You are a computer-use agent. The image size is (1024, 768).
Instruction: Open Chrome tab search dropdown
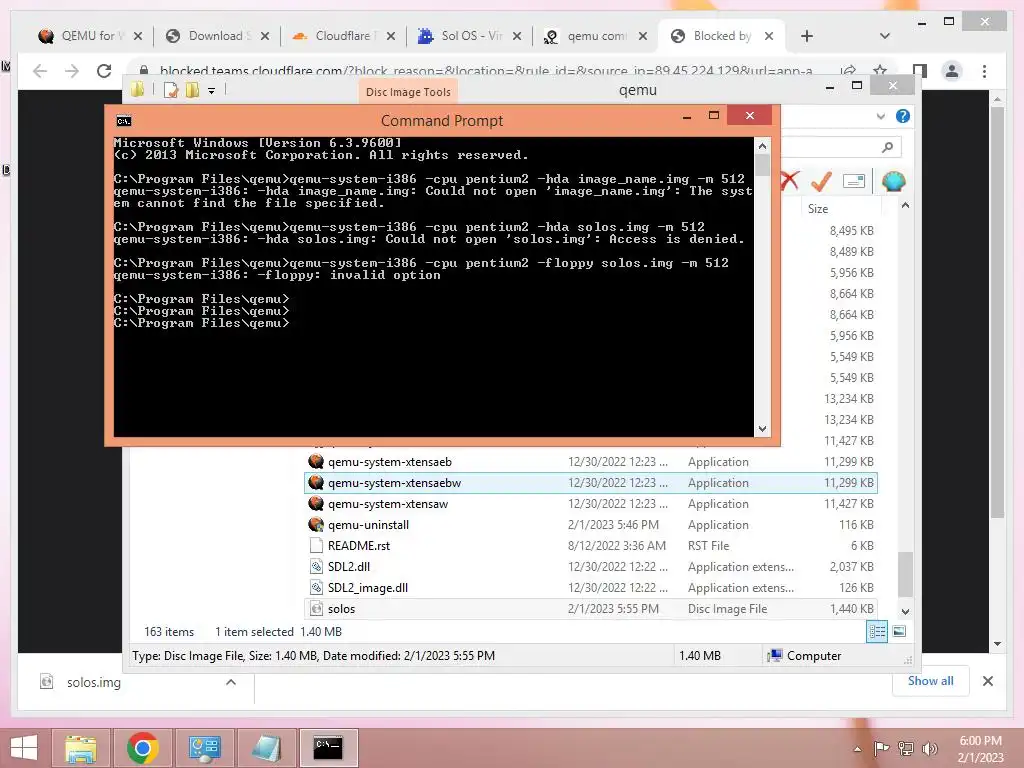click(885, 36)
